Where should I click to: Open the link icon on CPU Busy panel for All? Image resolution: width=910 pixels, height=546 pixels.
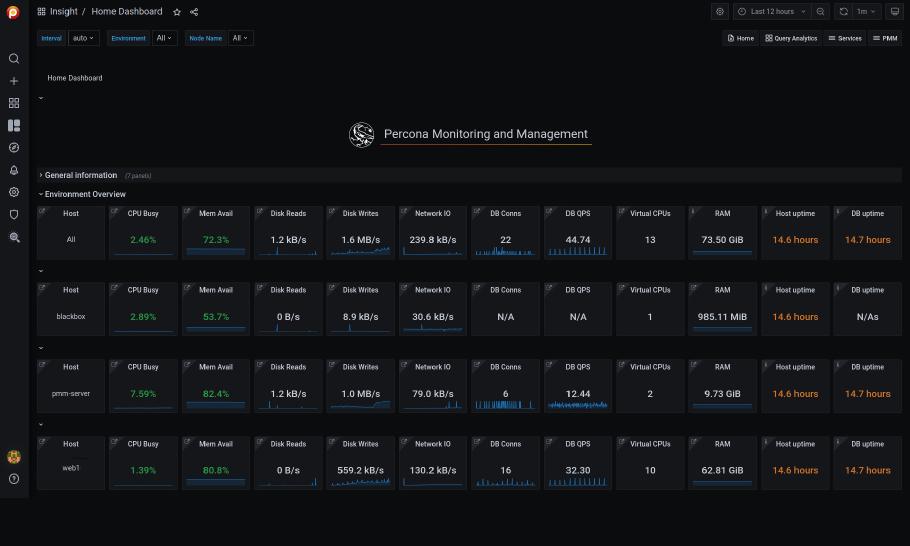(x=114, y=212)
